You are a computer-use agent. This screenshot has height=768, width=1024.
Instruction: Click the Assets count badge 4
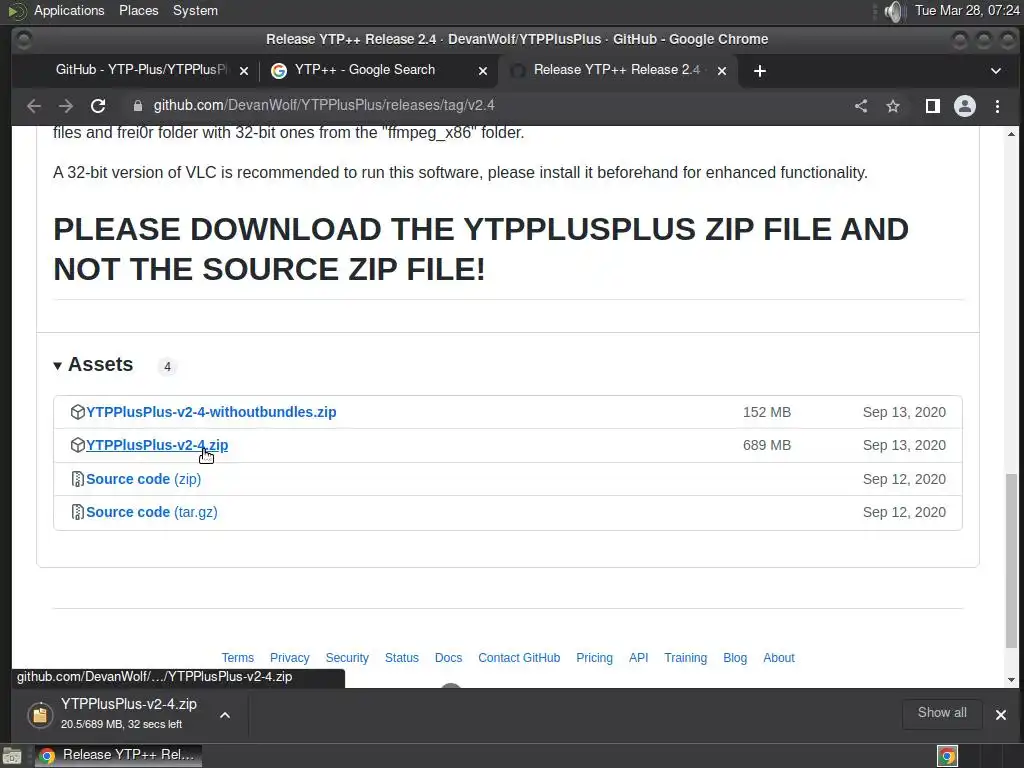click(x=167, y=366)
